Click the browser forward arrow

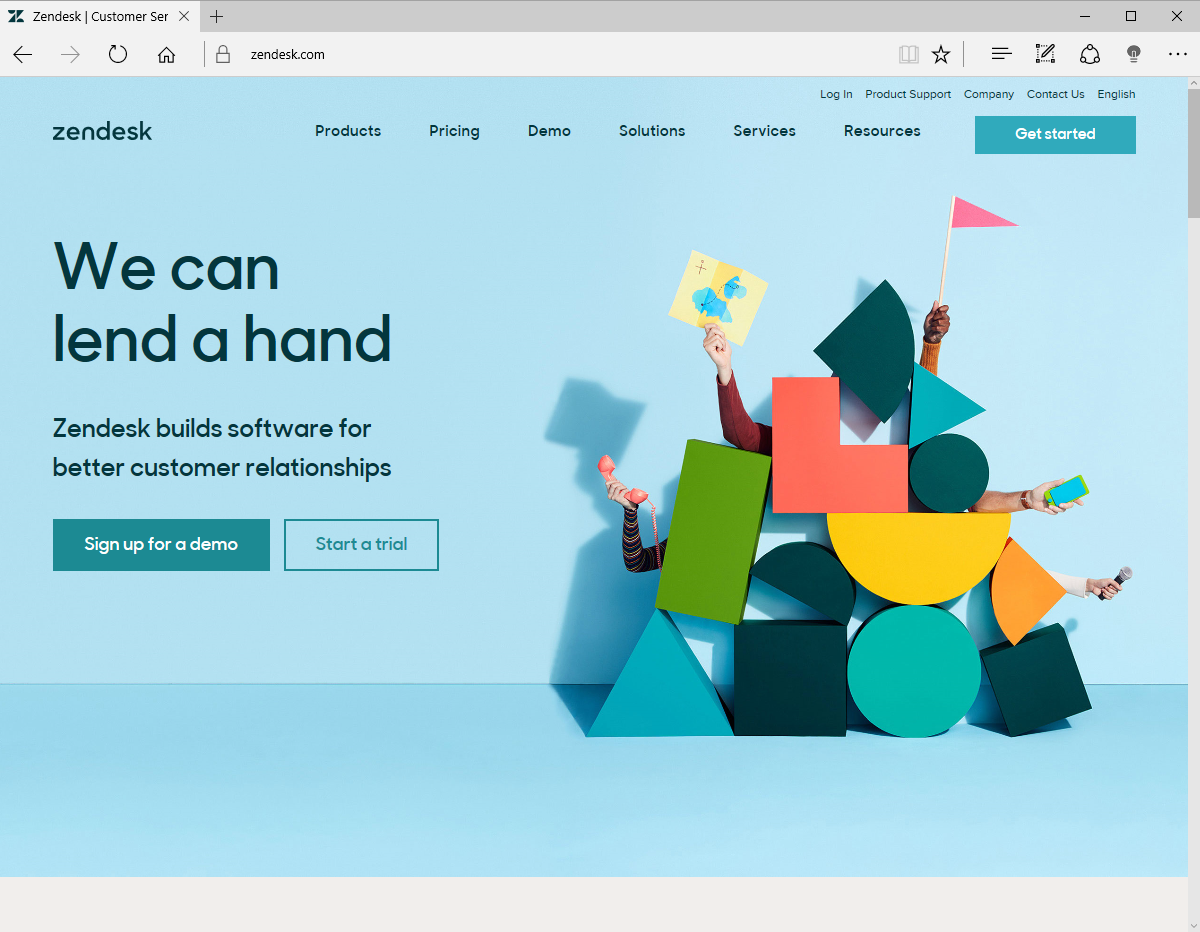pos(70,54)
